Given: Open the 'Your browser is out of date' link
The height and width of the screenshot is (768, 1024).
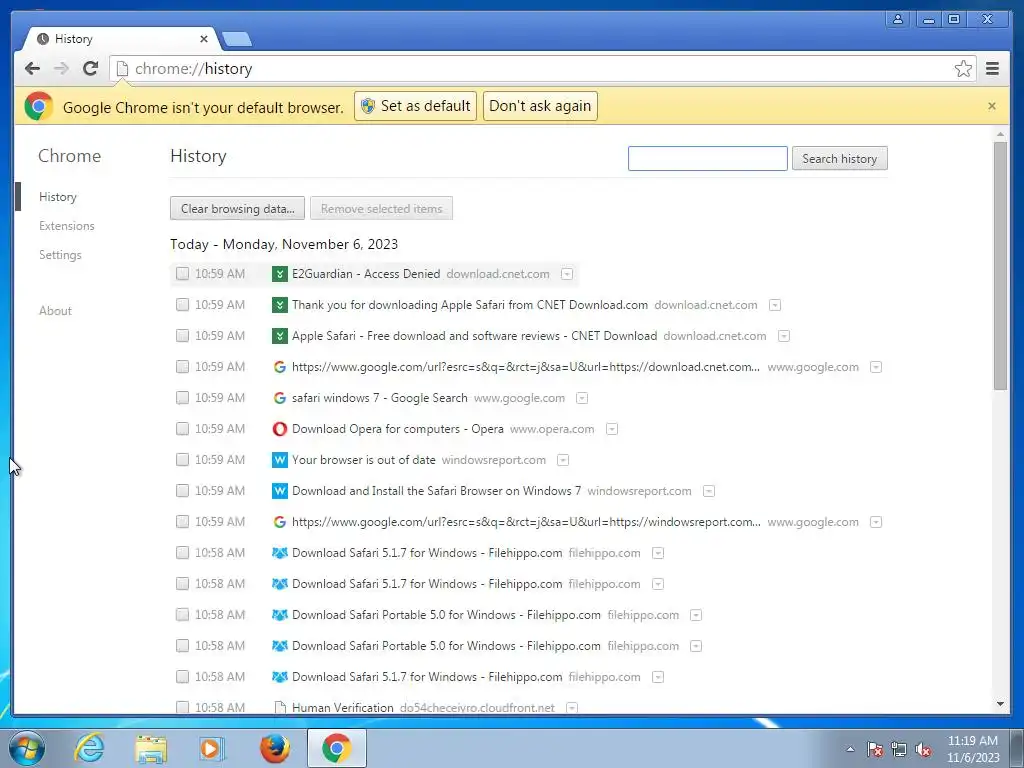Looking at the screenshot, I should (x=364, y=460).
